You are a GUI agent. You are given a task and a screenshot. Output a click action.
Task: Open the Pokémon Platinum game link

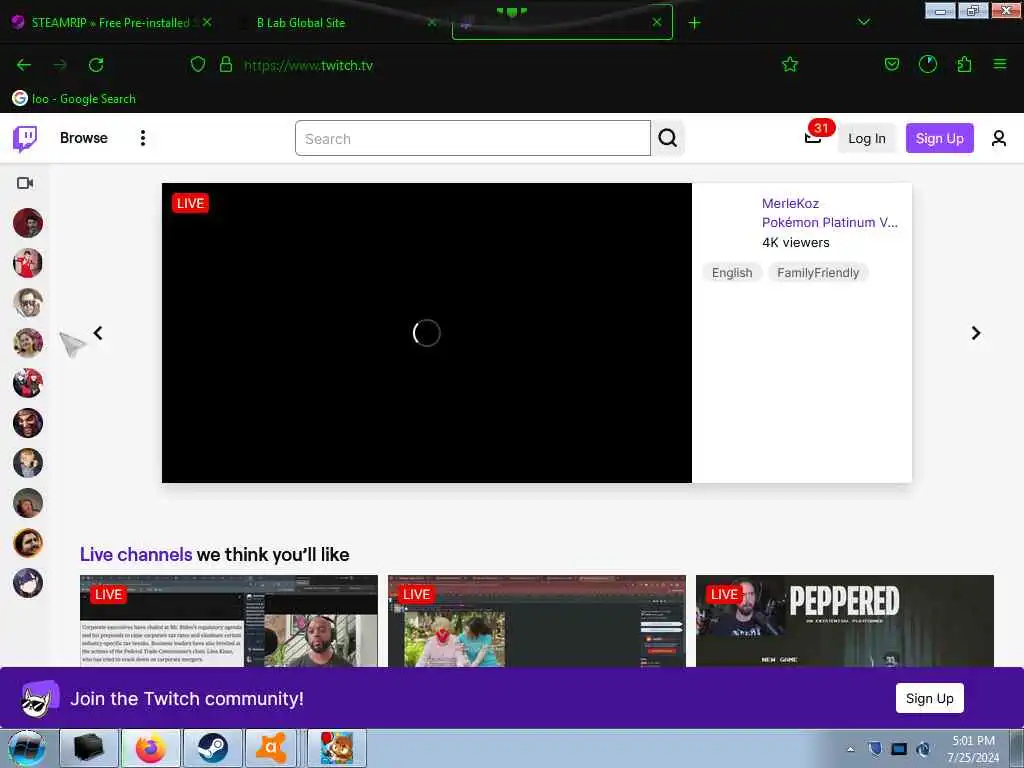[x=829, y=223]
